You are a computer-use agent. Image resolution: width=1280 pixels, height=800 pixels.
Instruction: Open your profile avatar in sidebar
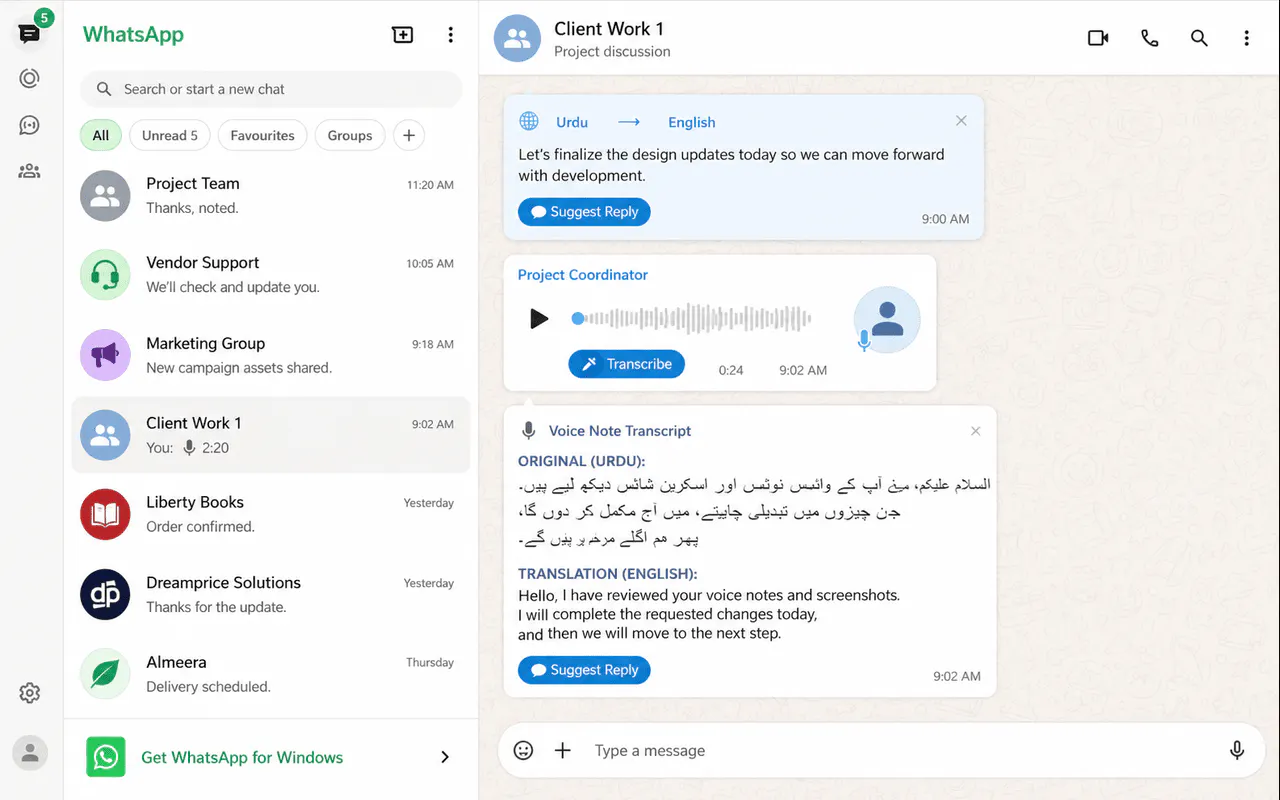click(x=30, y=753)
